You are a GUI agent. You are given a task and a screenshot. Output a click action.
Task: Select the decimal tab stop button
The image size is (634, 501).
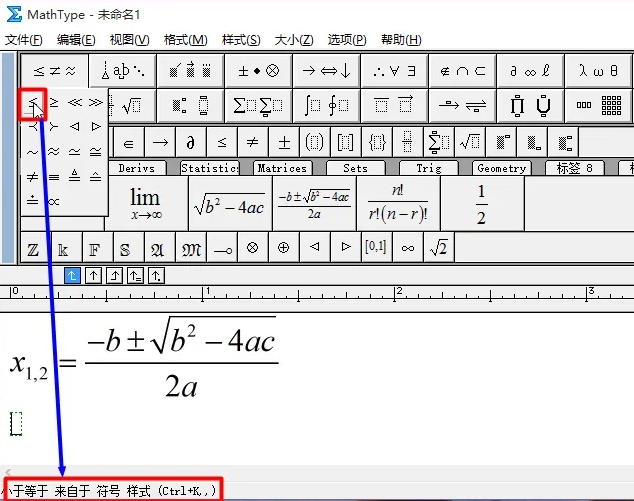(x=156, y=276)
